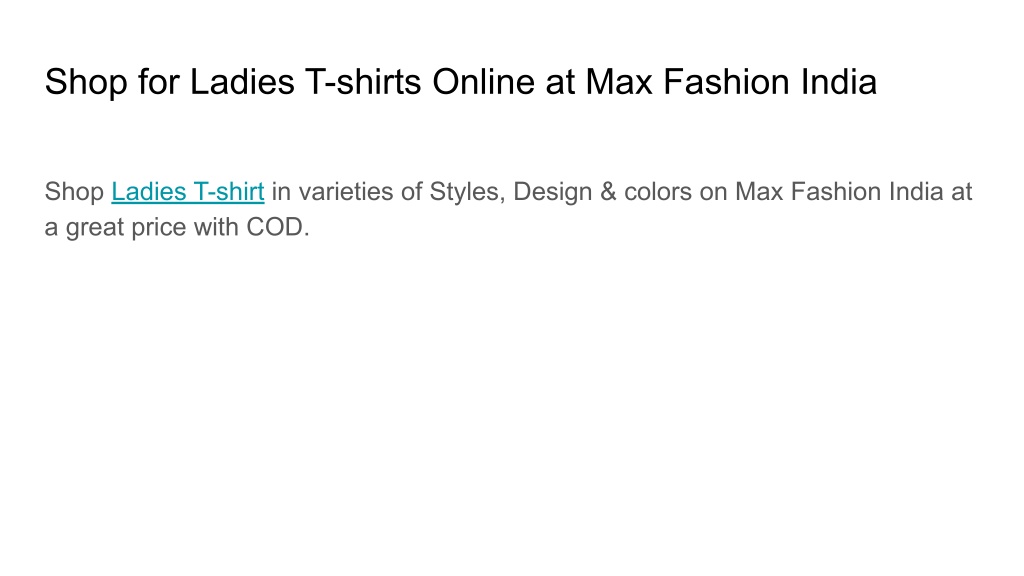Click 'T-shirts' in the title heading
This screenshot has width=1024, height=576.
[363, 82]
